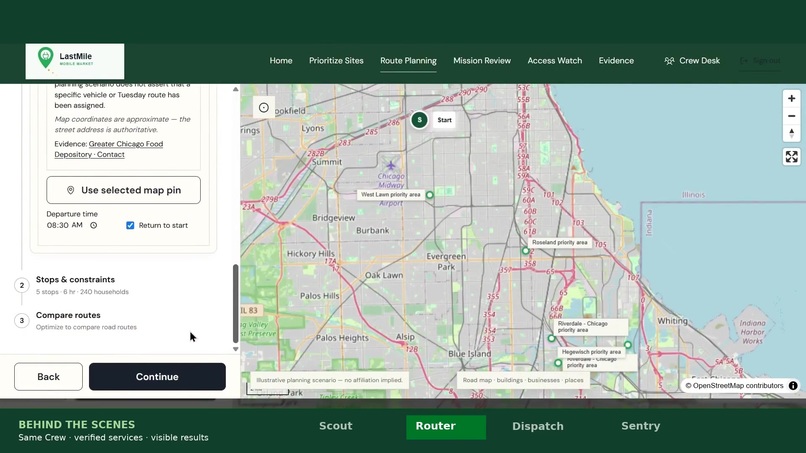Screen dimensions: 806x453
Task: Click the step 2 circle number
Action: 22,285
